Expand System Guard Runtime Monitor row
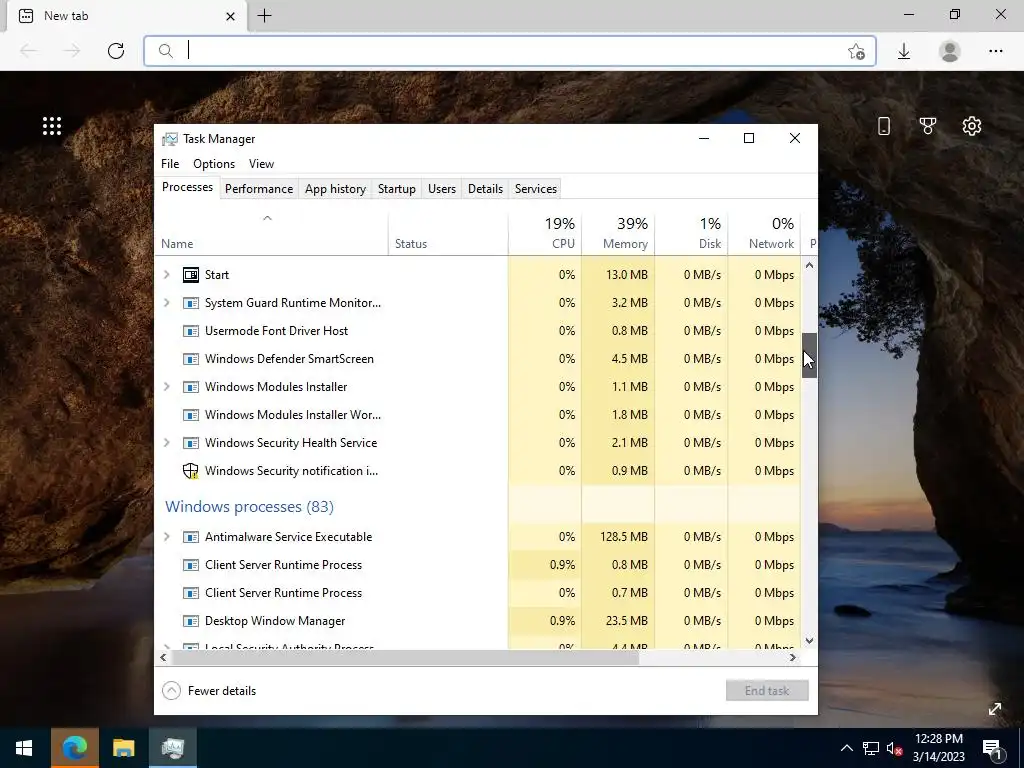This screenshot has width=1024, height=768. (167, 303)
